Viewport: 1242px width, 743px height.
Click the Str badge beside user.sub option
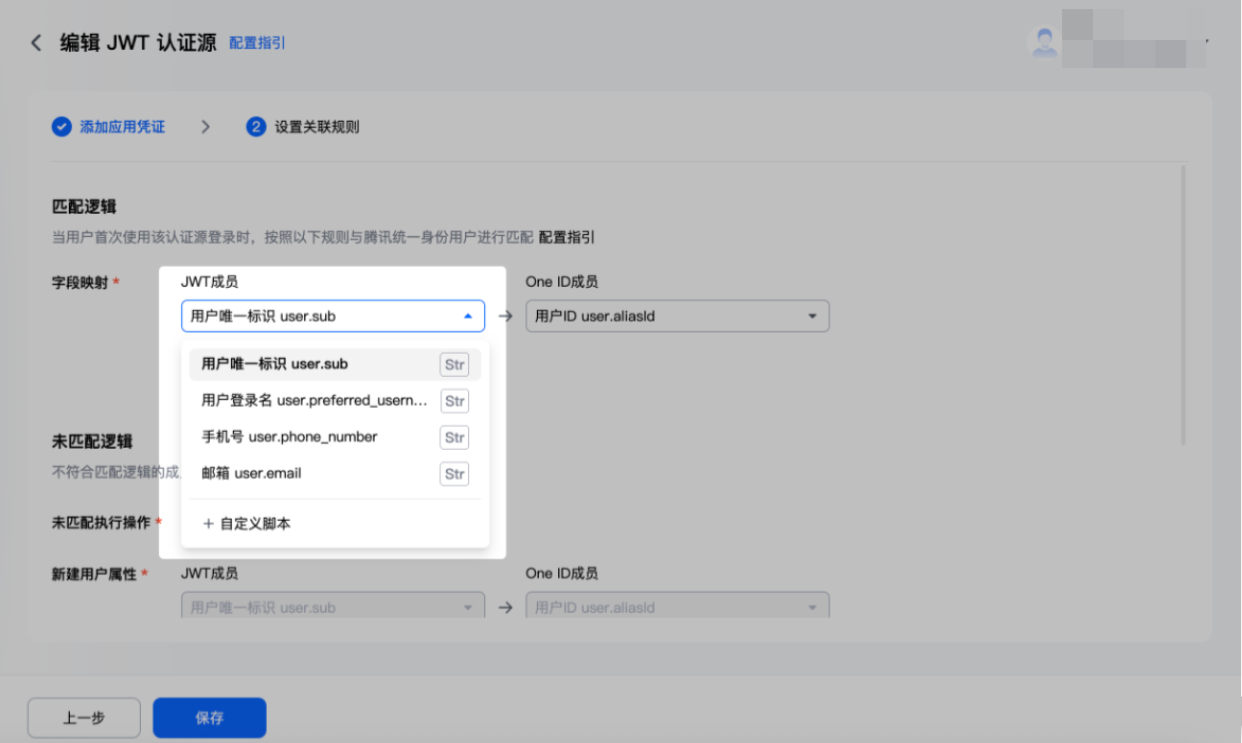[455, 365]
